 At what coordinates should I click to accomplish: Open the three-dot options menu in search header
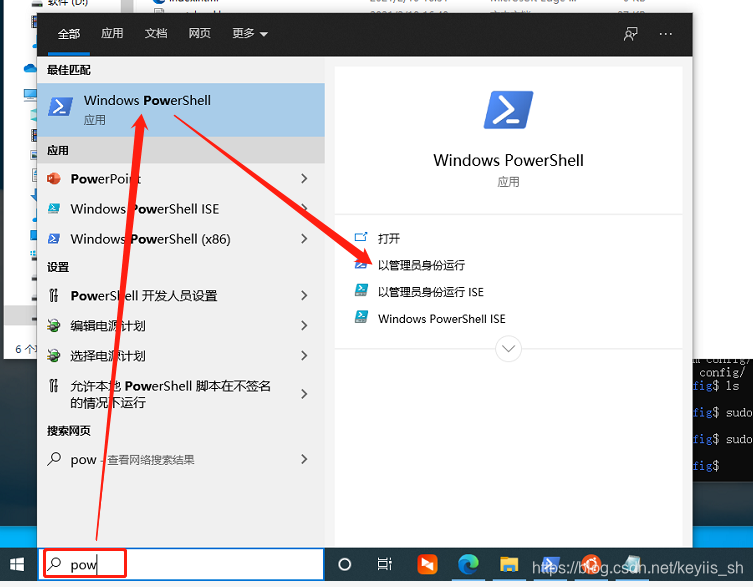point(666,34)
